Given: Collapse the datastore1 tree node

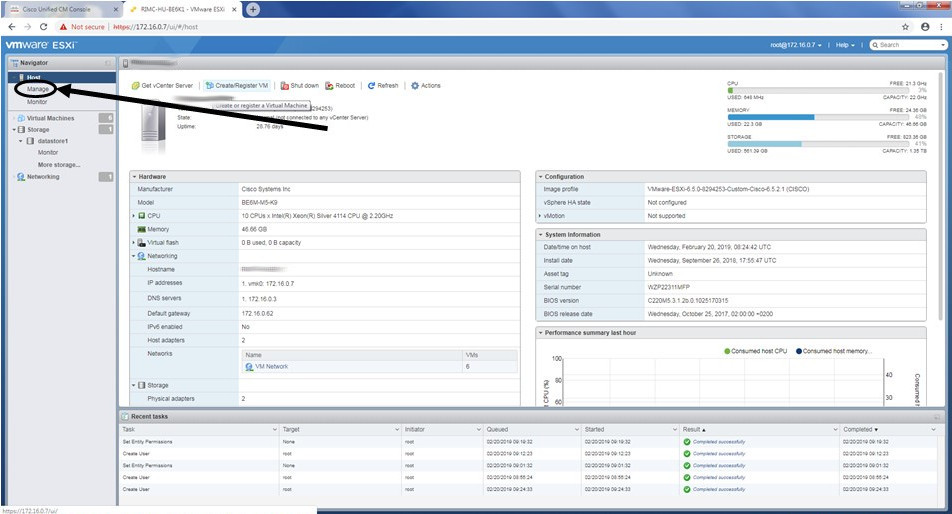Looking at the screenshot, I should (x=21, y=141).
